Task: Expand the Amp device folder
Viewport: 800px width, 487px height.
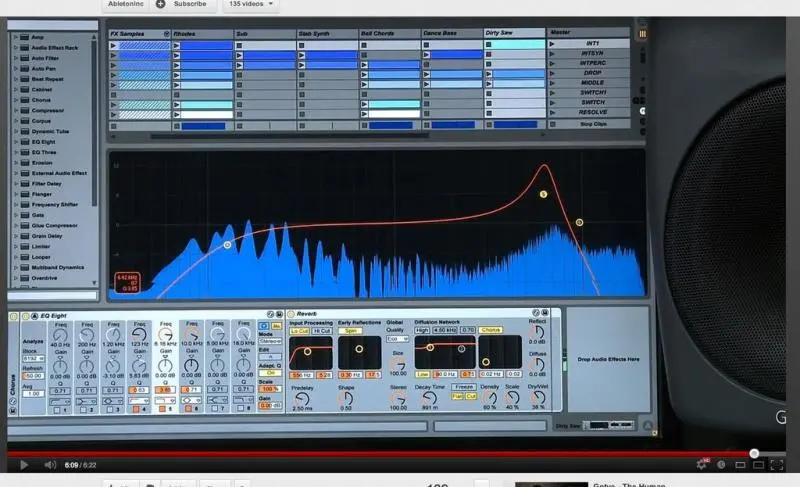Action: tap(16, 38)
